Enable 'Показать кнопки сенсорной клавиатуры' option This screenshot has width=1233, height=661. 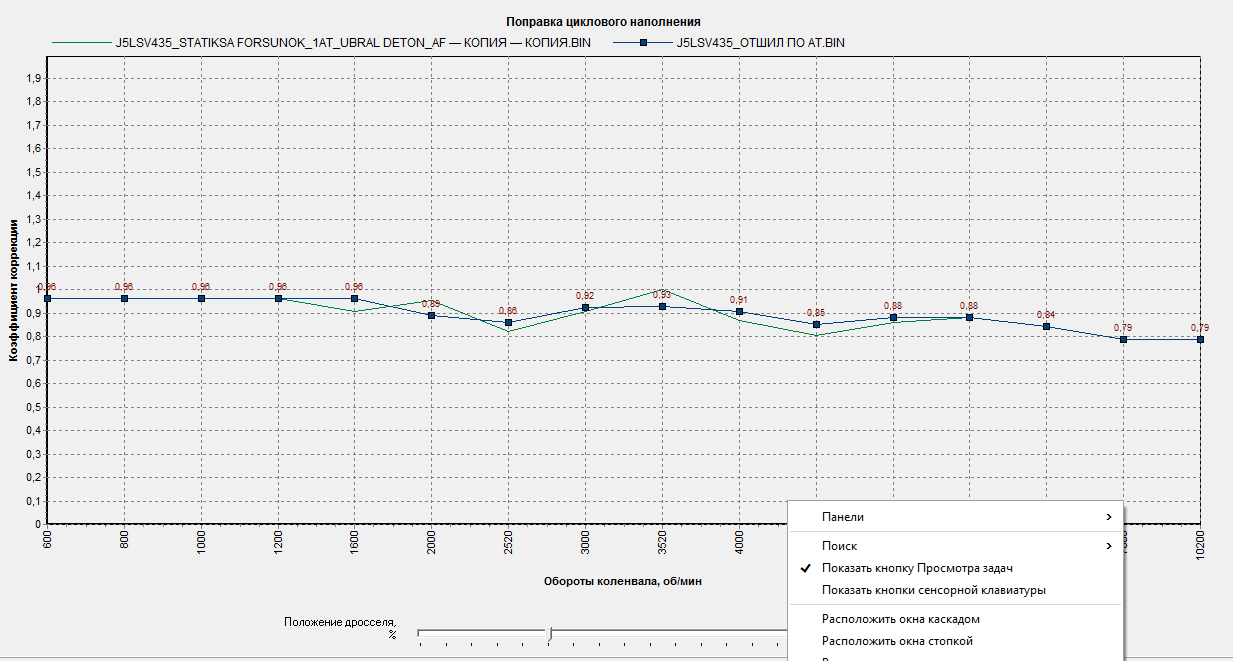(x=933, y=590)
